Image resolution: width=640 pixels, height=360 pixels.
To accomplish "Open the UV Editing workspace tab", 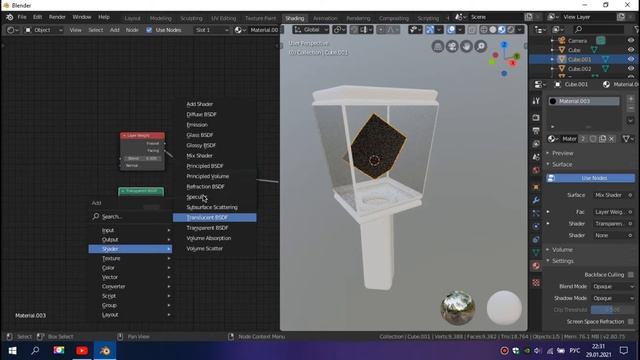I will click(x=223, y=18).
